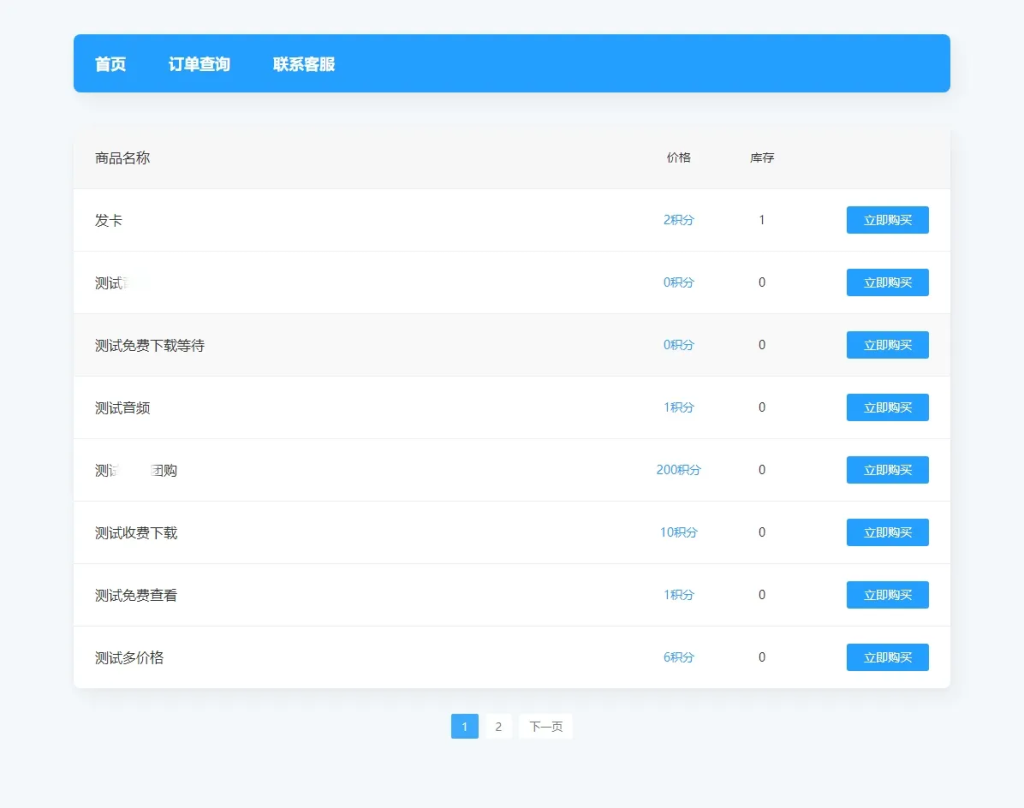Click the 200积分 price text
The image size is (1024, 808).
point(678,470)
